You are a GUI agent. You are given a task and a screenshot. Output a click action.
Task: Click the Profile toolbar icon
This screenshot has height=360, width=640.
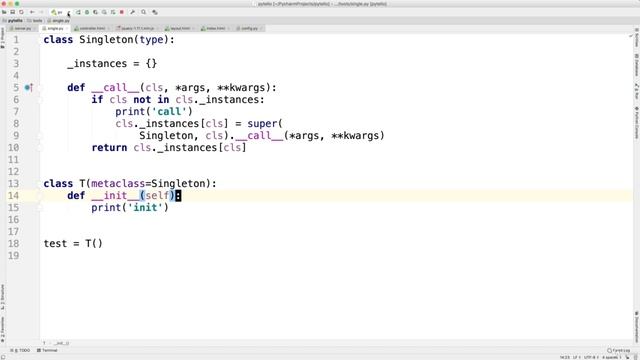click(104, 12)
